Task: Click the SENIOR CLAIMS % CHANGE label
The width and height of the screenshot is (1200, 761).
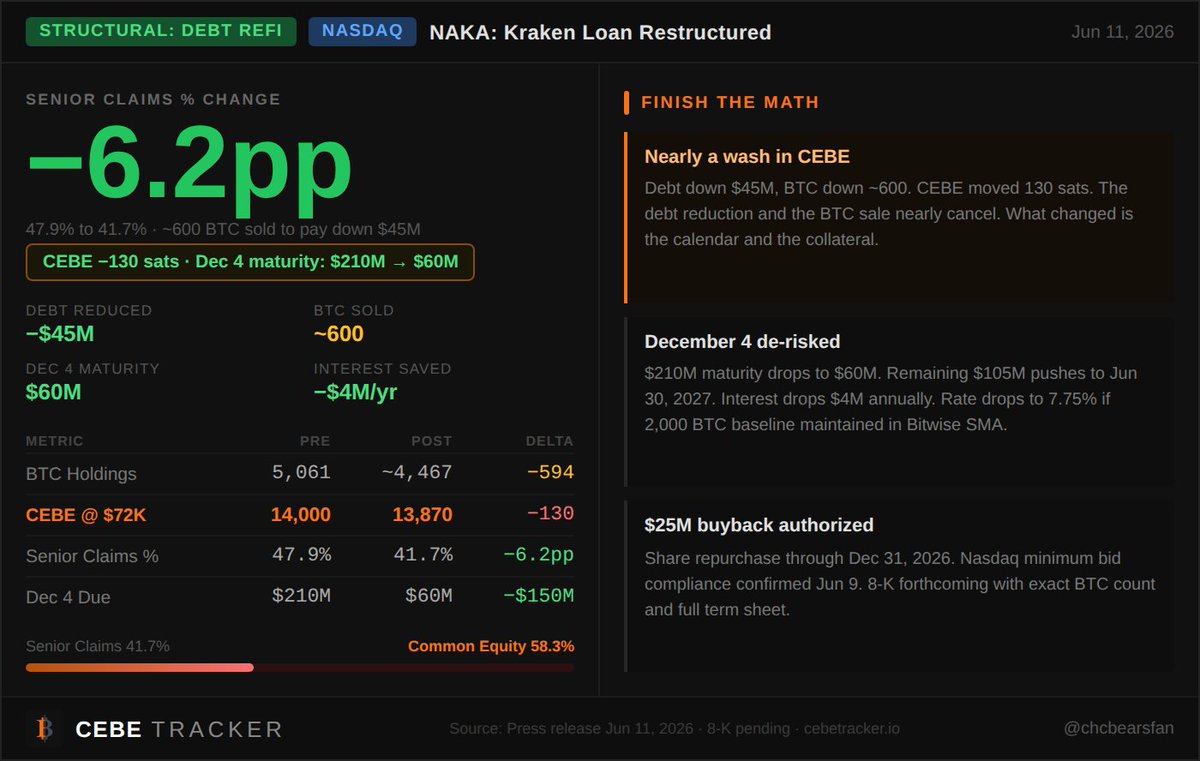Action: click(153, 100)
